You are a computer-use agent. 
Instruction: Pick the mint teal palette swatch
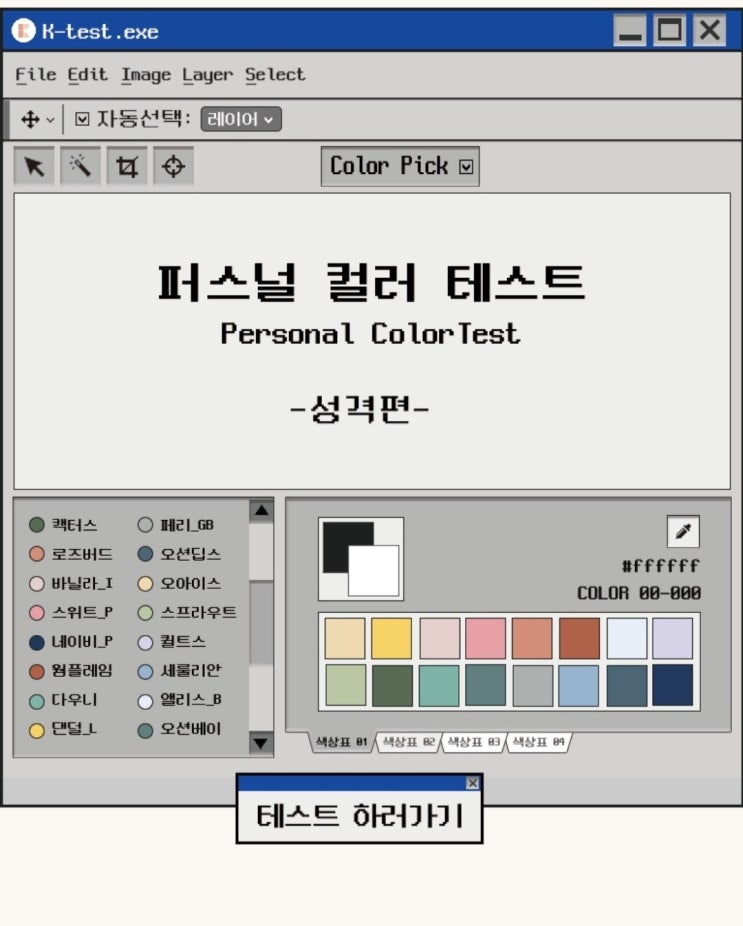(x=439, y=686)
